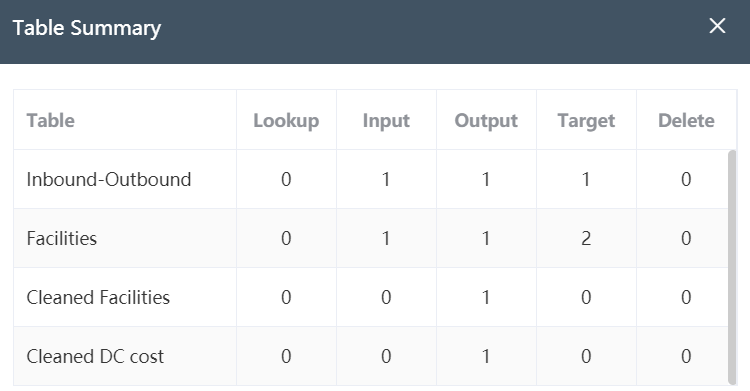Image resolution: width=750 pixels, height=391 pixels.
Task: Click the Table Summary title text
Action: pyautogui.click(x=87, y=28)
